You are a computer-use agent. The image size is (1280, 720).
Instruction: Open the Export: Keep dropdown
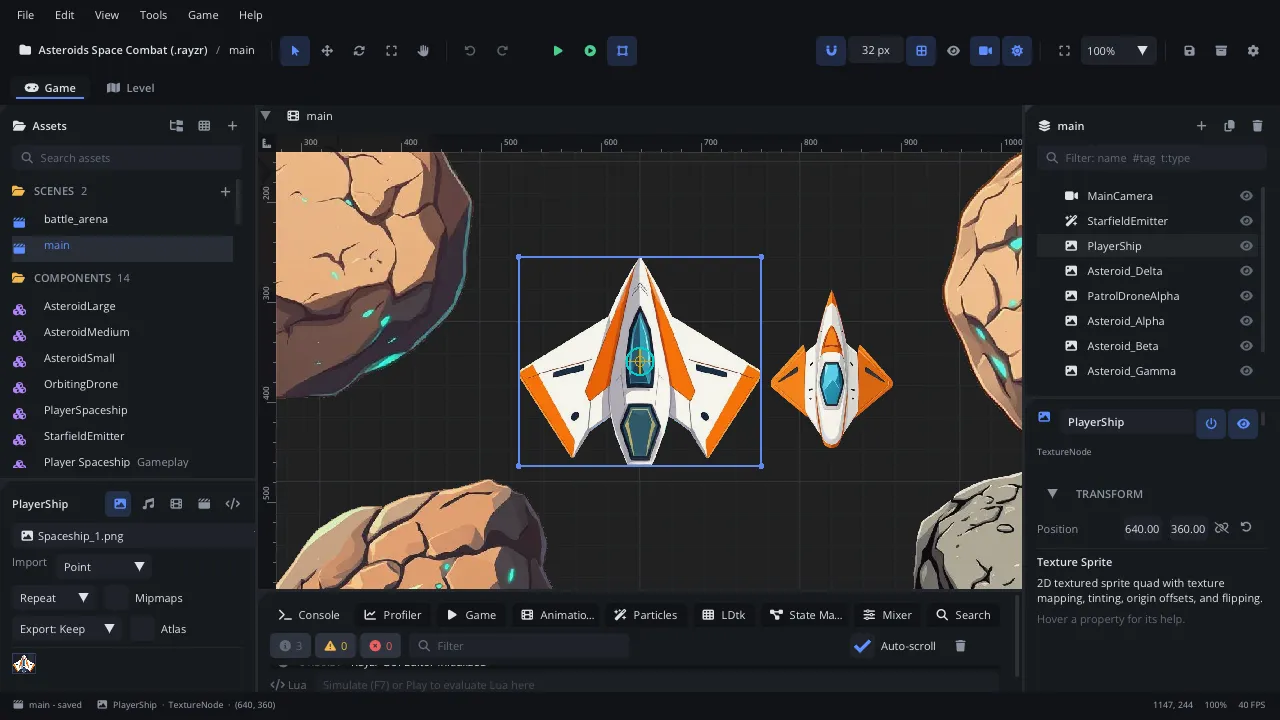(67, 629)
